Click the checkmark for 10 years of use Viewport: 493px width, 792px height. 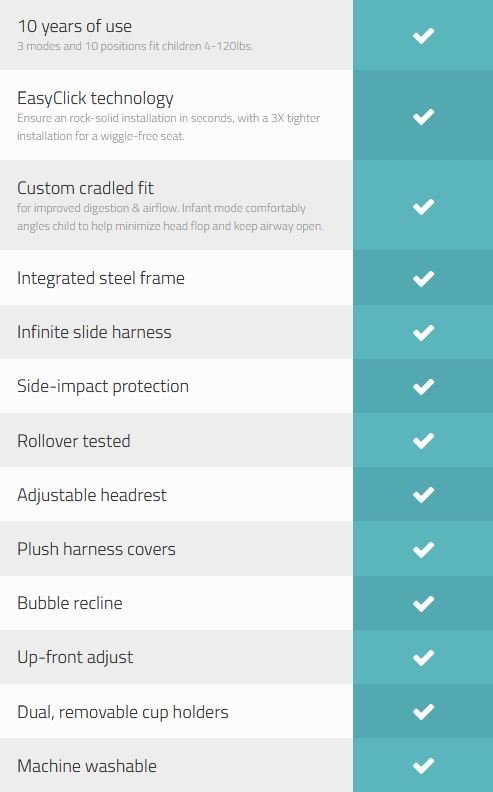click(x=423, y=35)
